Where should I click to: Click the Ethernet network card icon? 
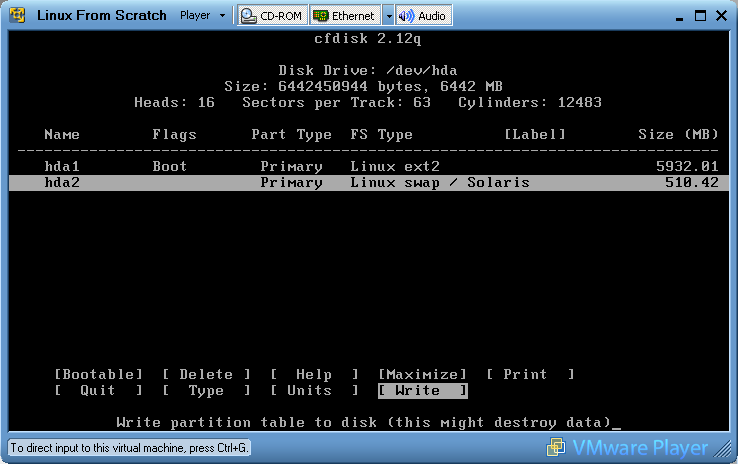click(x=321, y=16)
